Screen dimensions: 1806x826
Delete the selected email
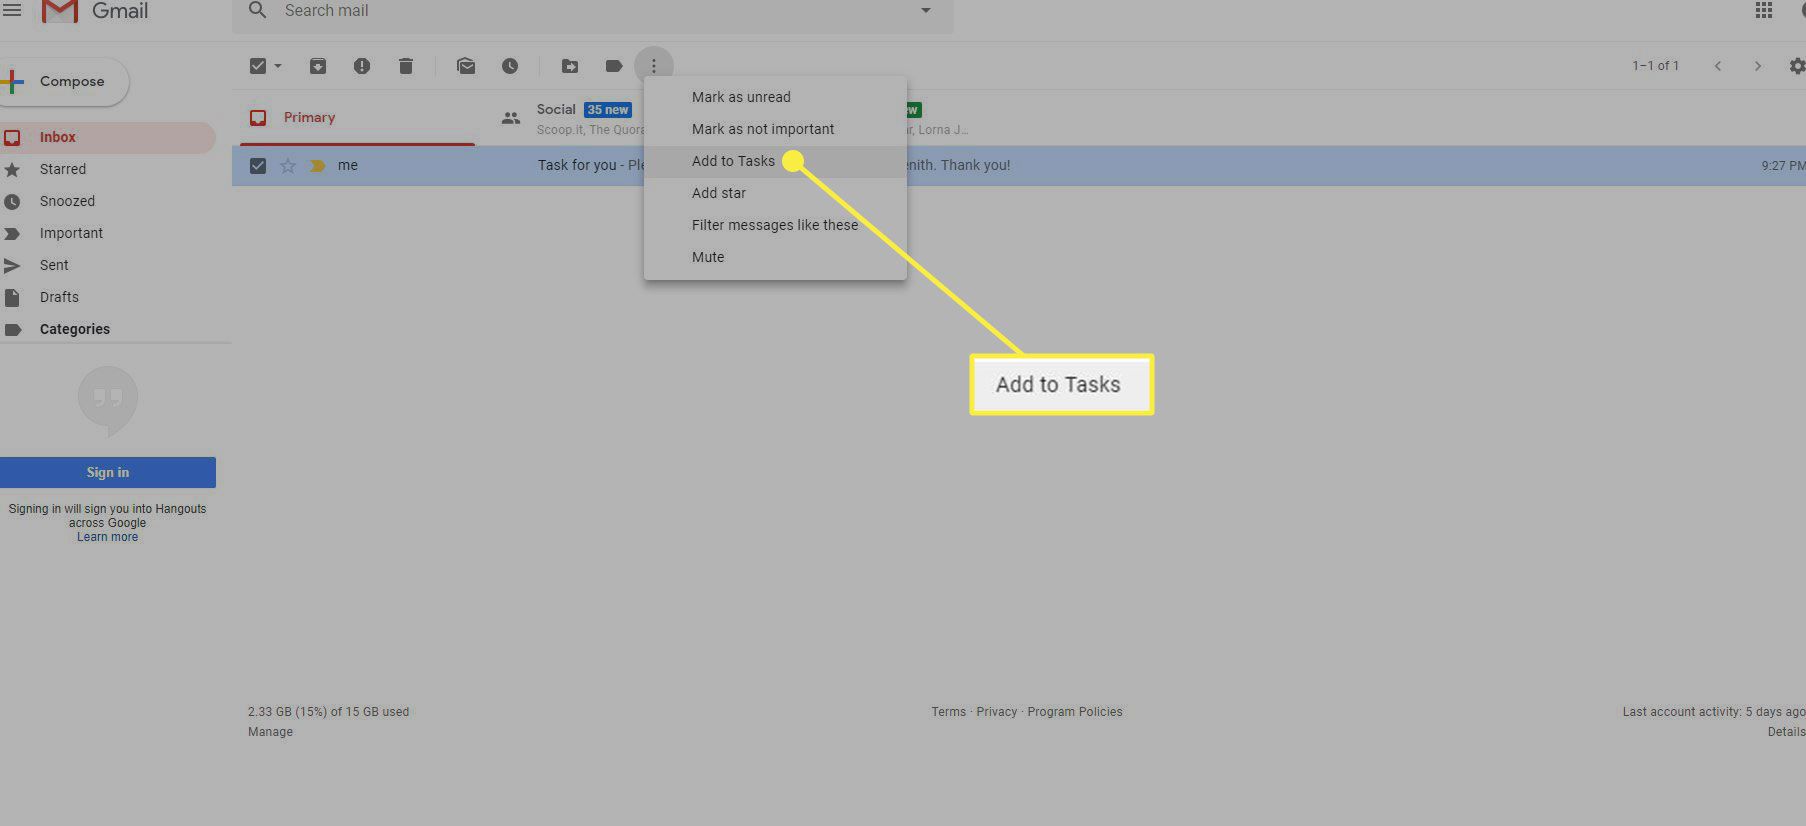[405, 66]
